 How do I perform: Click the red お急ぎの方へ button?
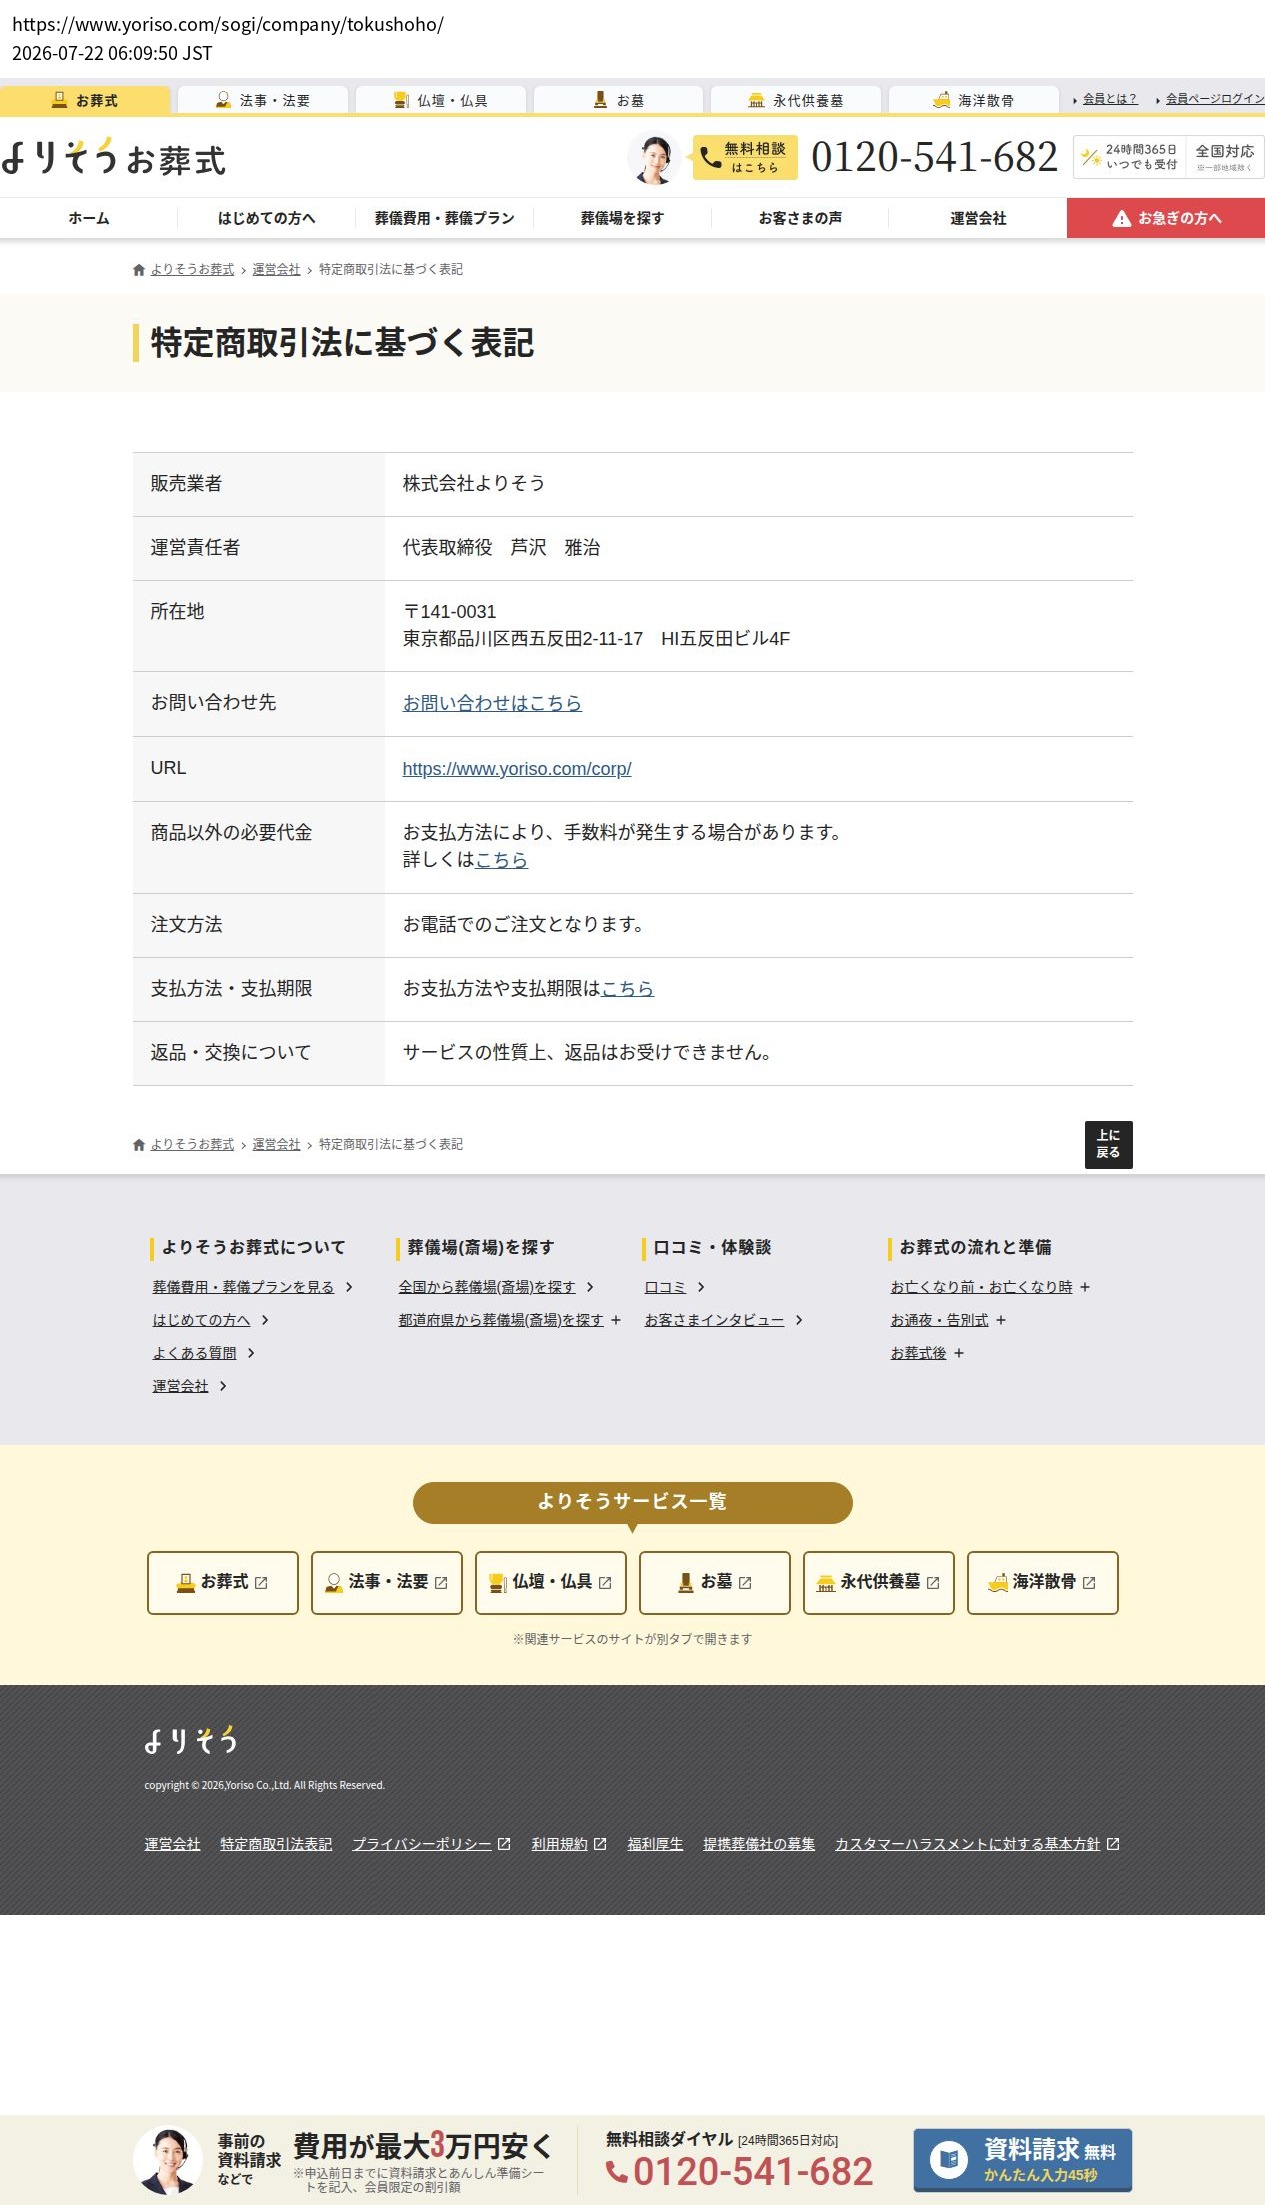(1166, 218)
